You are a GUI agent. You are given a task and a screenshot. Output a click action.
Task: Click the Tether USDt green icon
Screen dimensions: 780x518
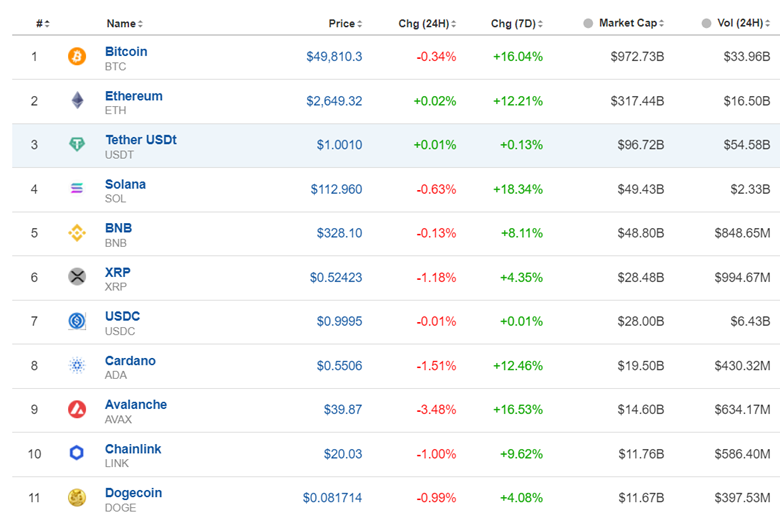pyautogui.click(x=77, y=145)
